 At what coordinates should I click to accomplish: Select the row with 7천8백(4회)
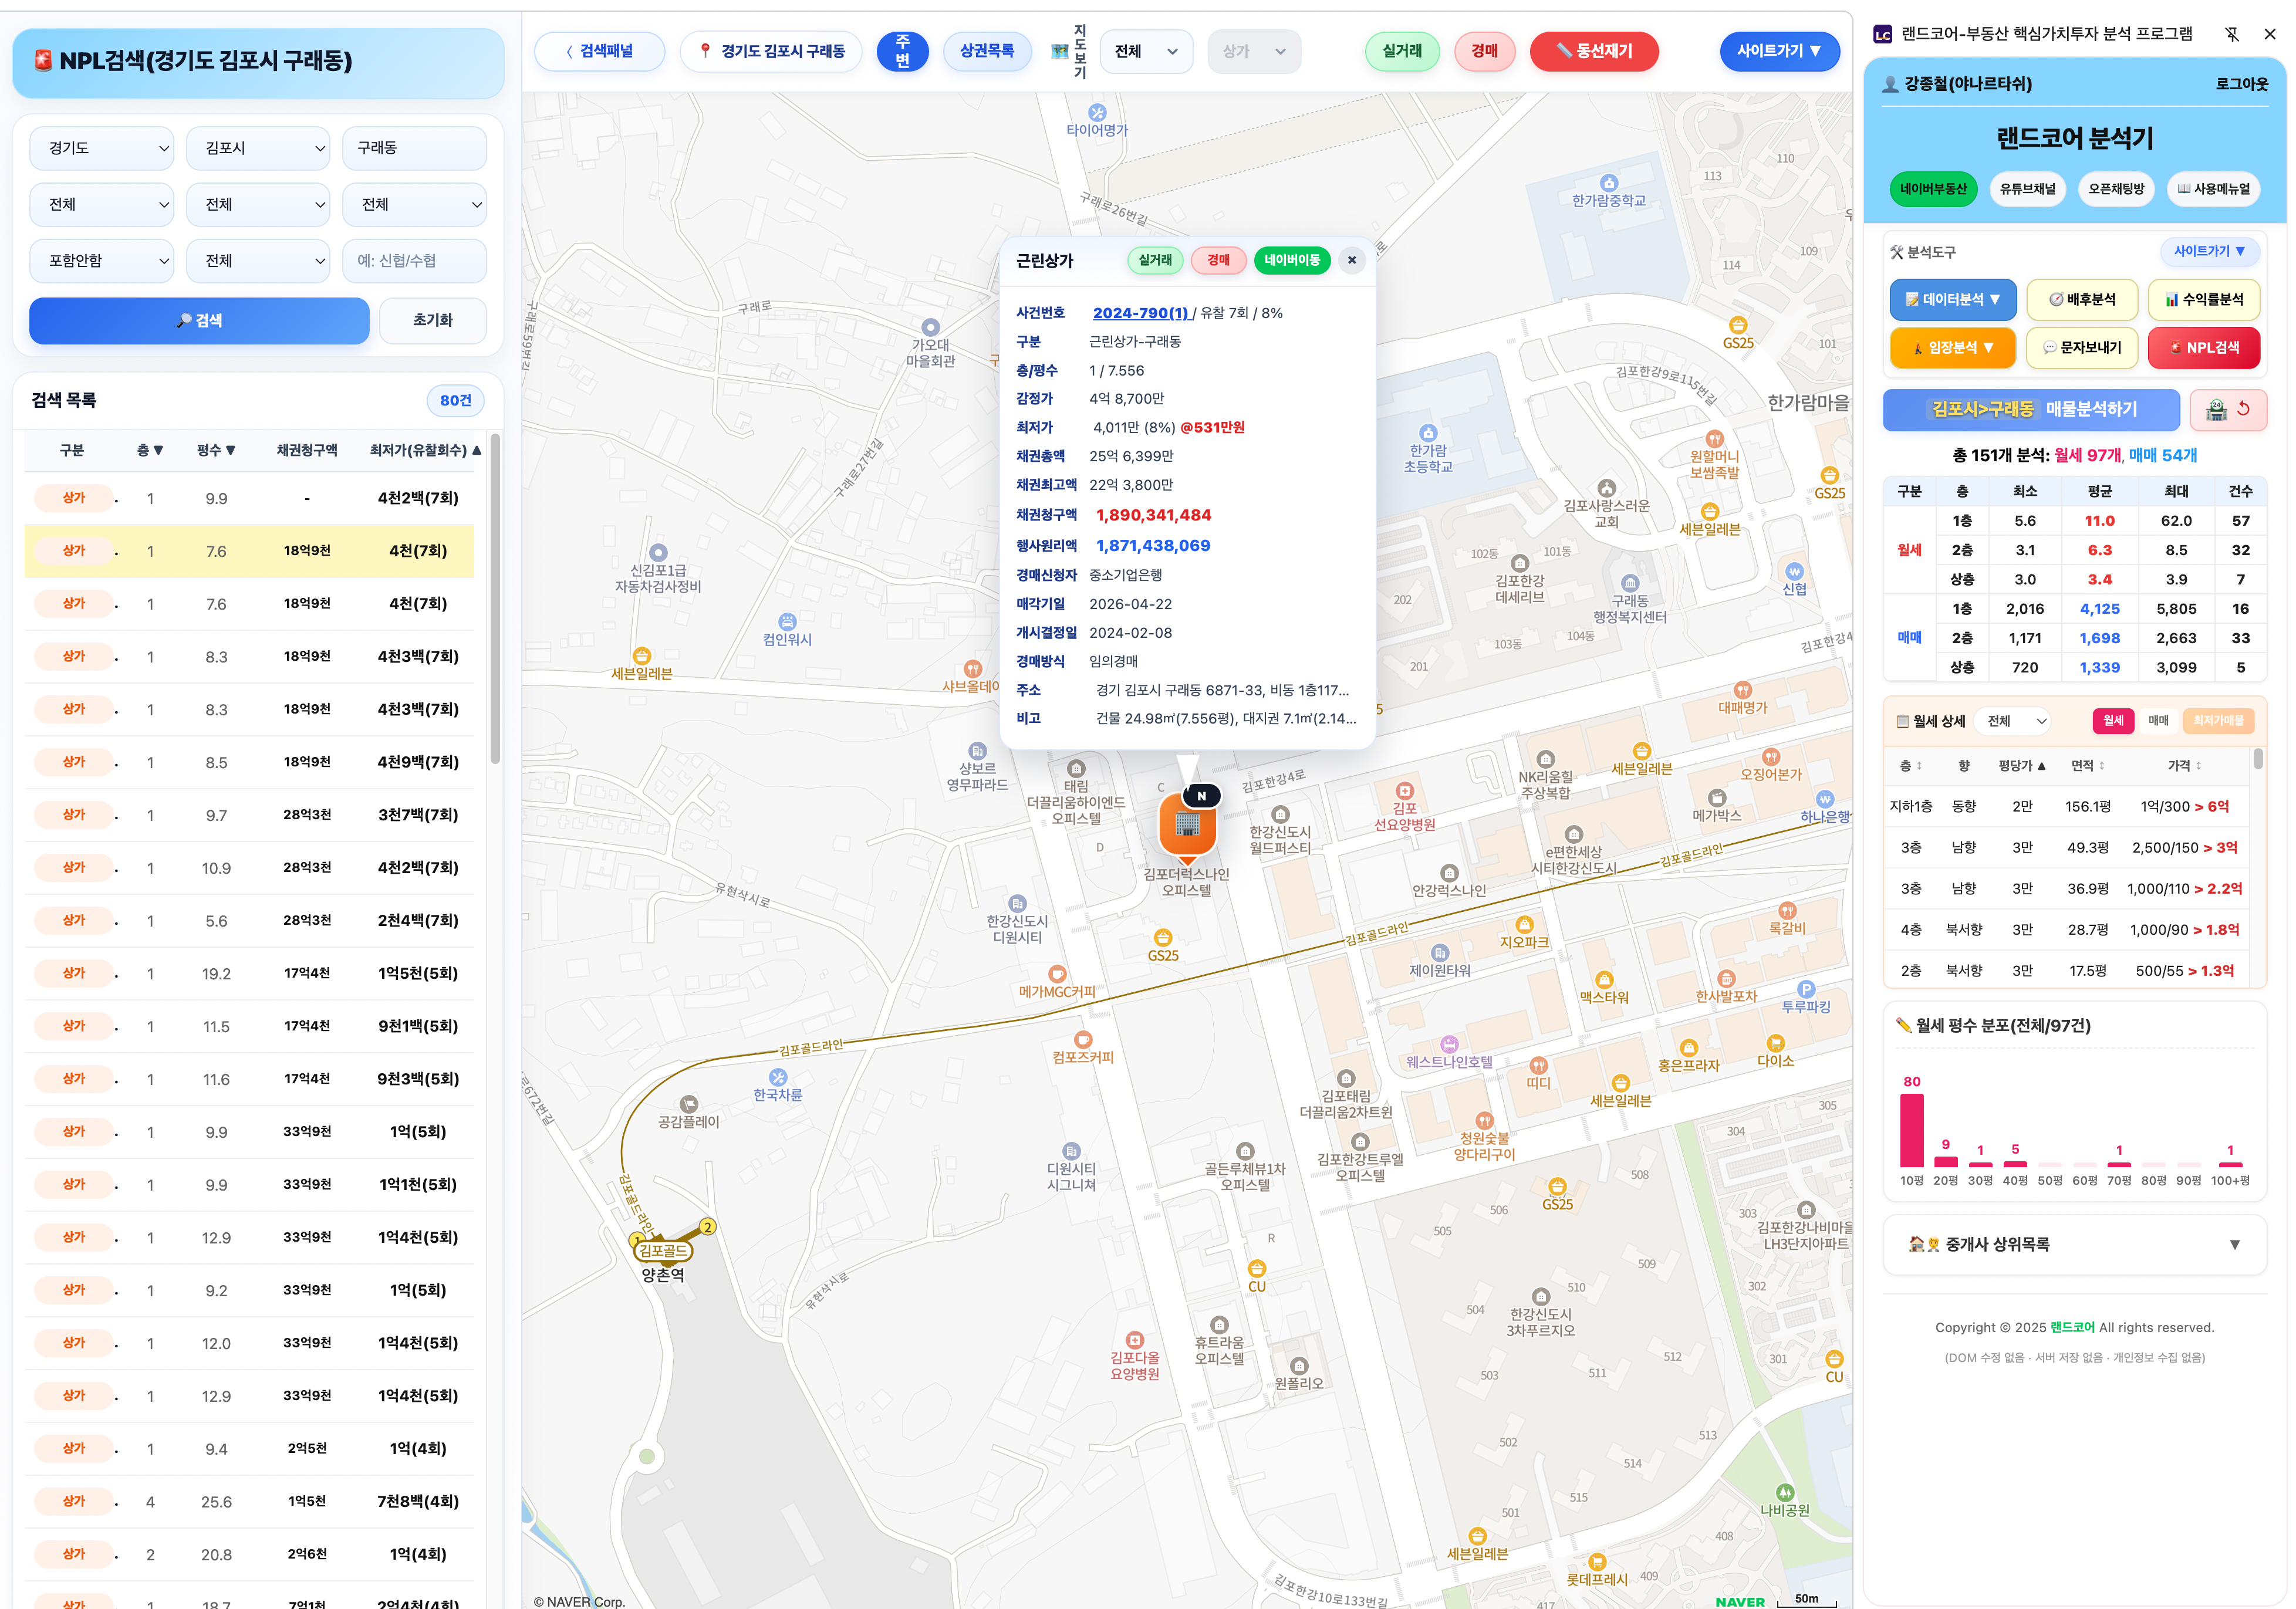pyautogui.click(x=249, y=1502)
